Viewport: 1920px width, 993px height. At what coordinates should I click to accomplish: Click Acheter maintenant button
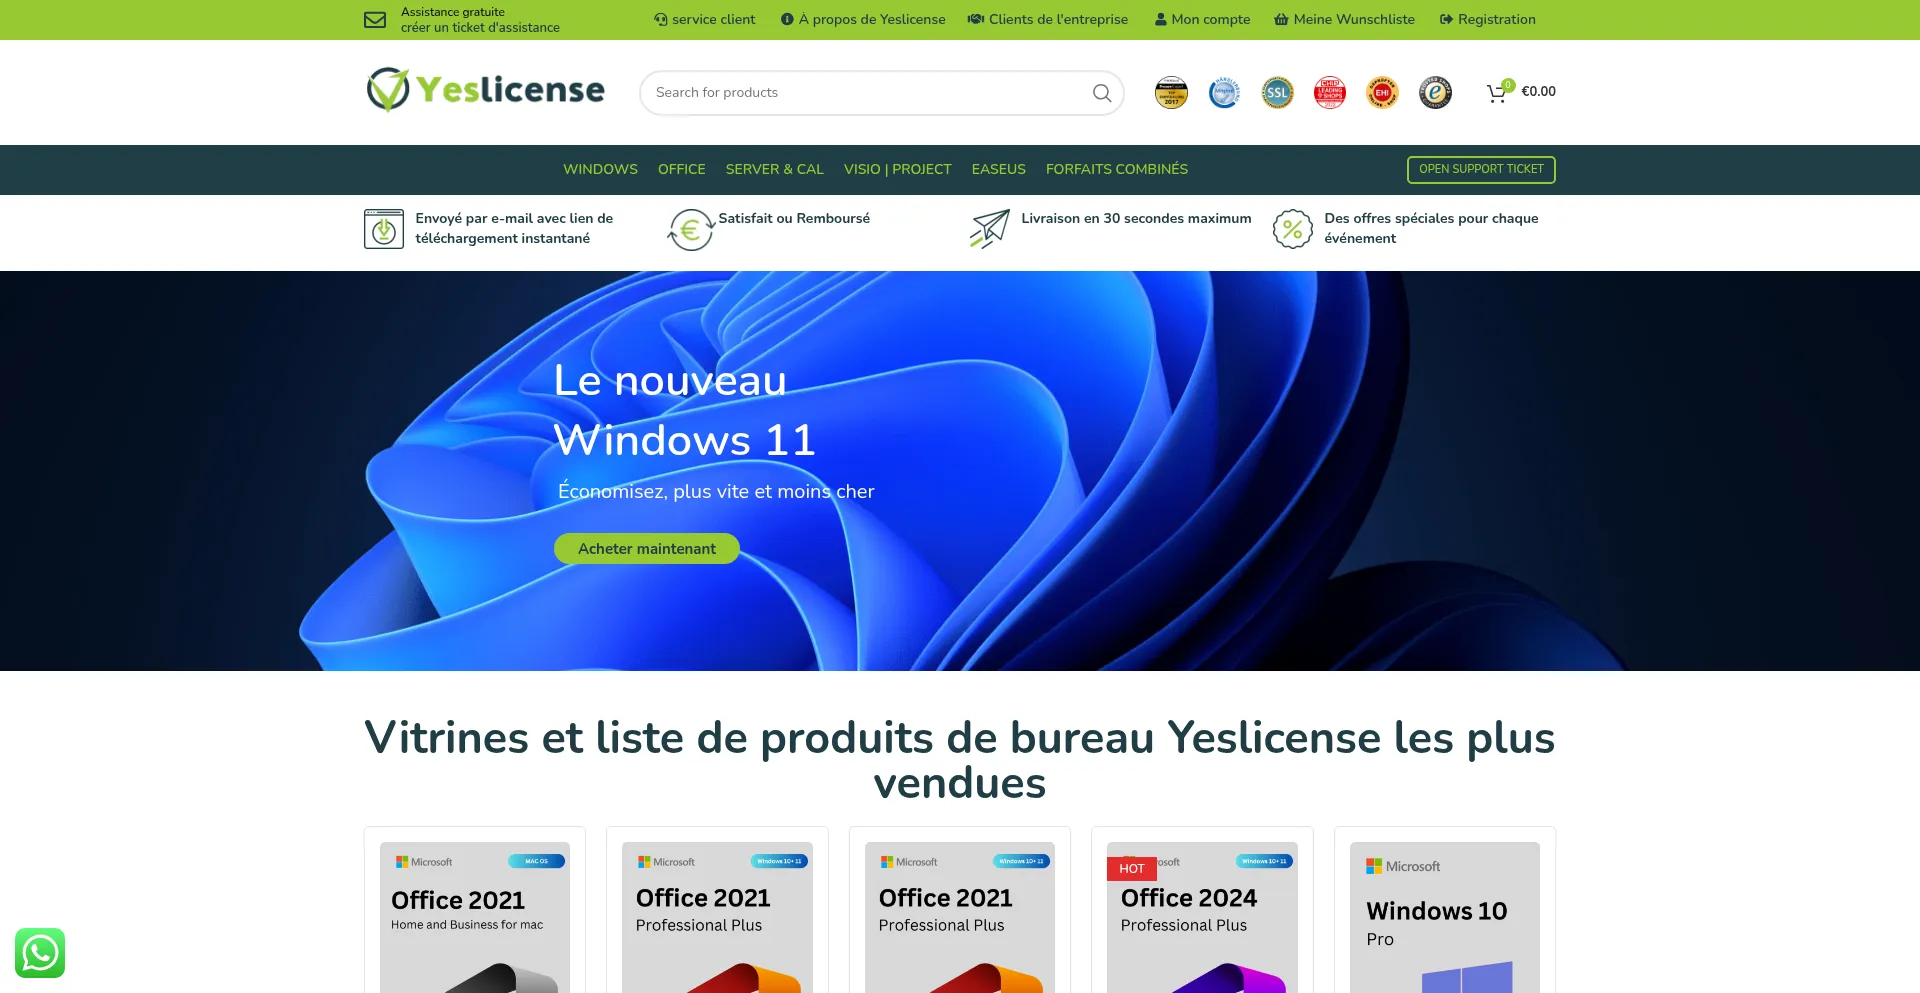(647, 548)
